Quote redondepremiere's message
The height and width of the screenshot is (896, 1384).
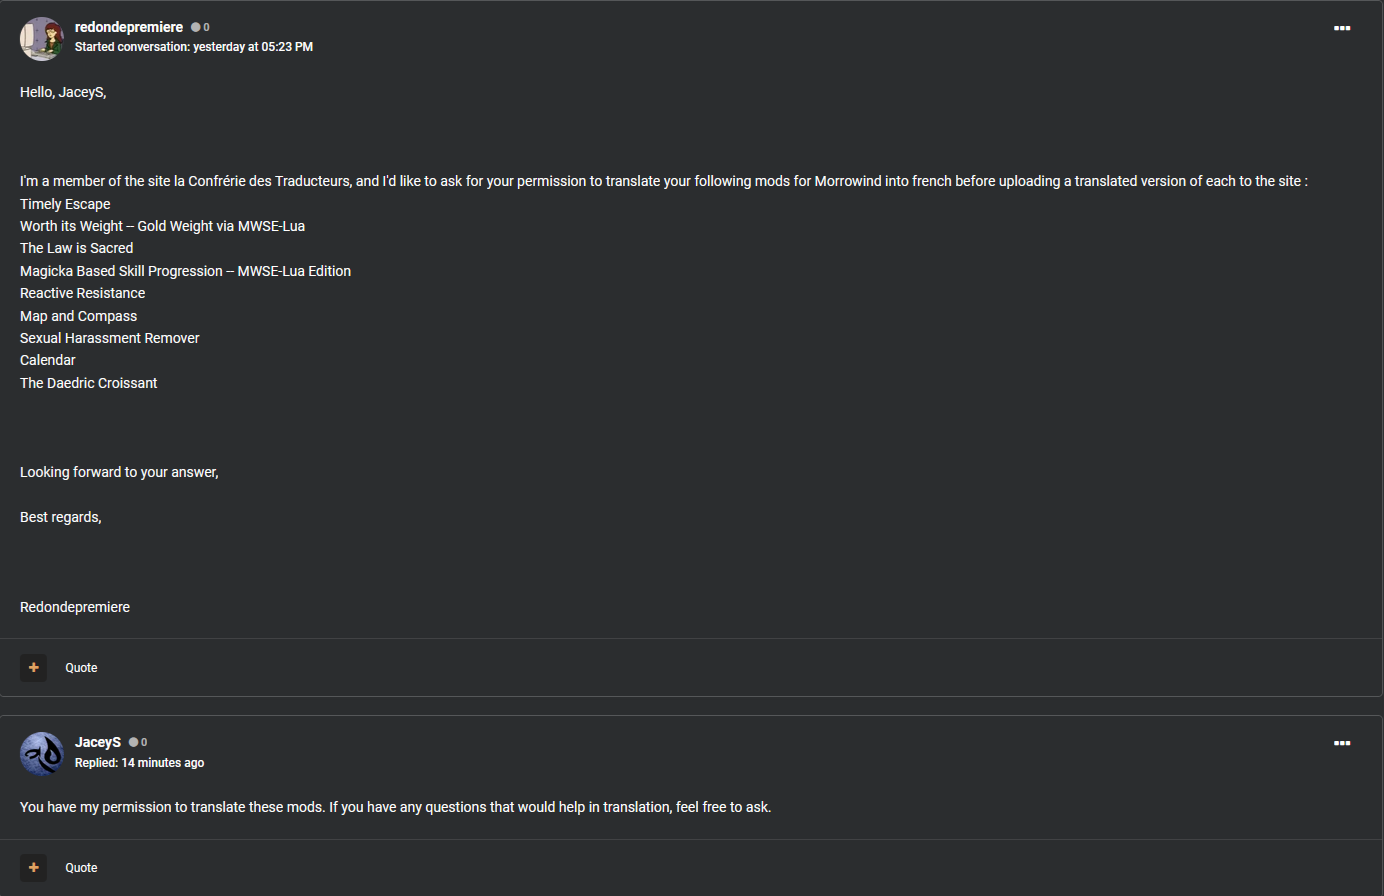[81, 668]
